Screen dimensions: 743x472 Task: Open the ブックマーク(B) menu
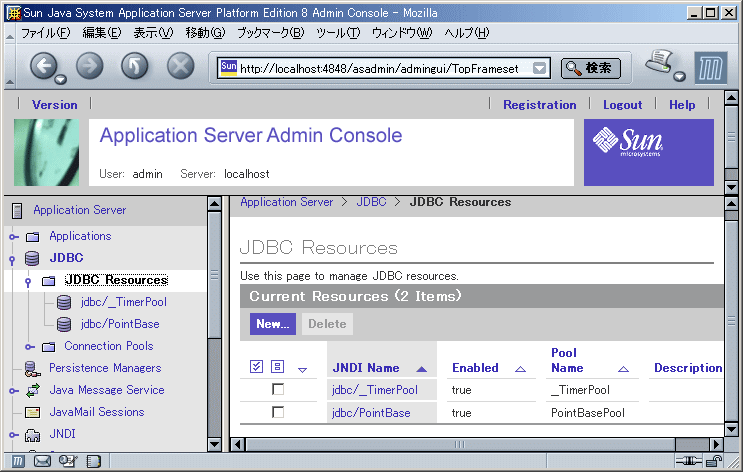[x=271, y=33]
